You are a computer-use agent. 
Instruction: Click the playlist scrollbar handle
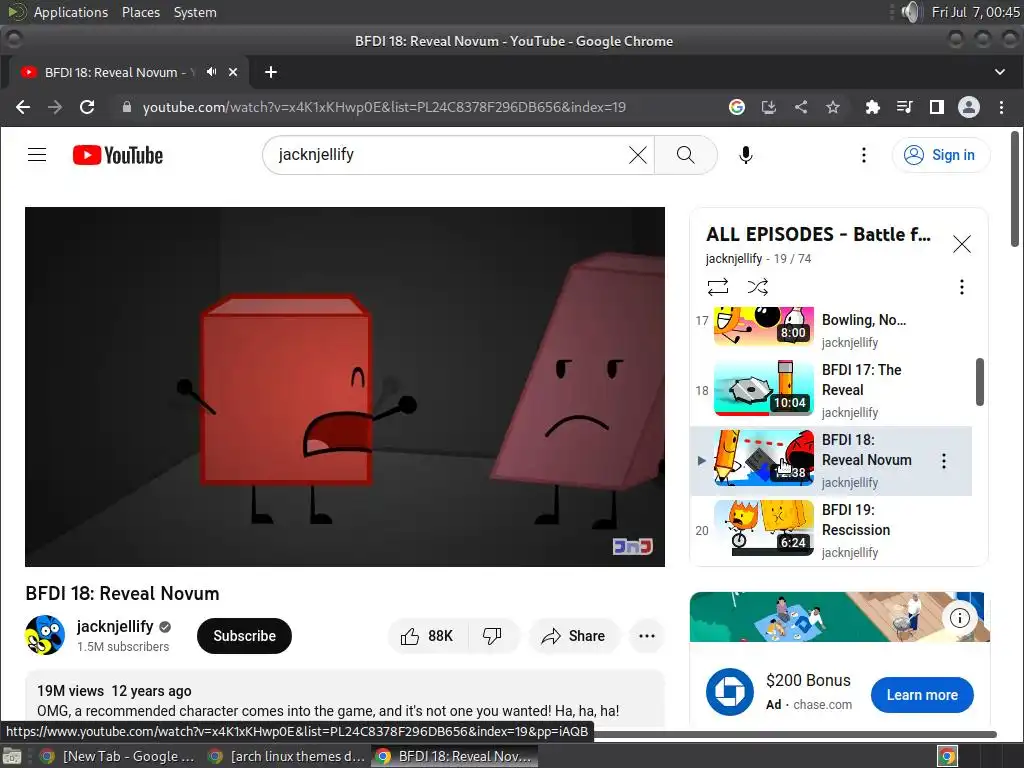[980, 382]
